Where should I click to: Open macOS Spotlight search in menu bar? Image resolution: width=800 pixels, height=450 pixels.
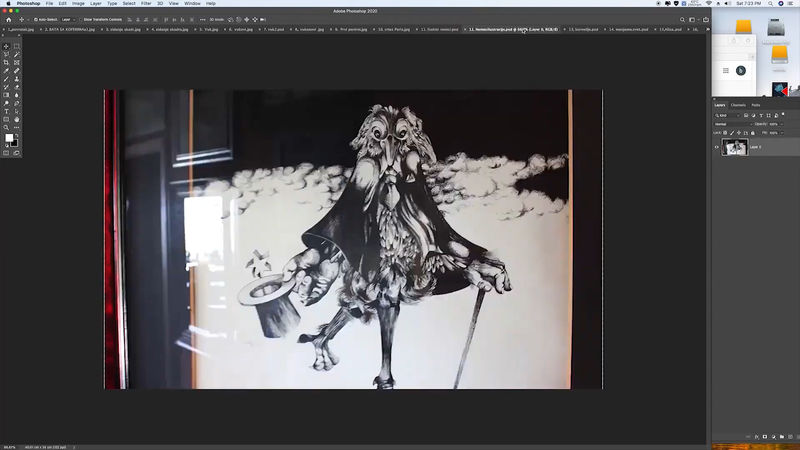(770, 3)
